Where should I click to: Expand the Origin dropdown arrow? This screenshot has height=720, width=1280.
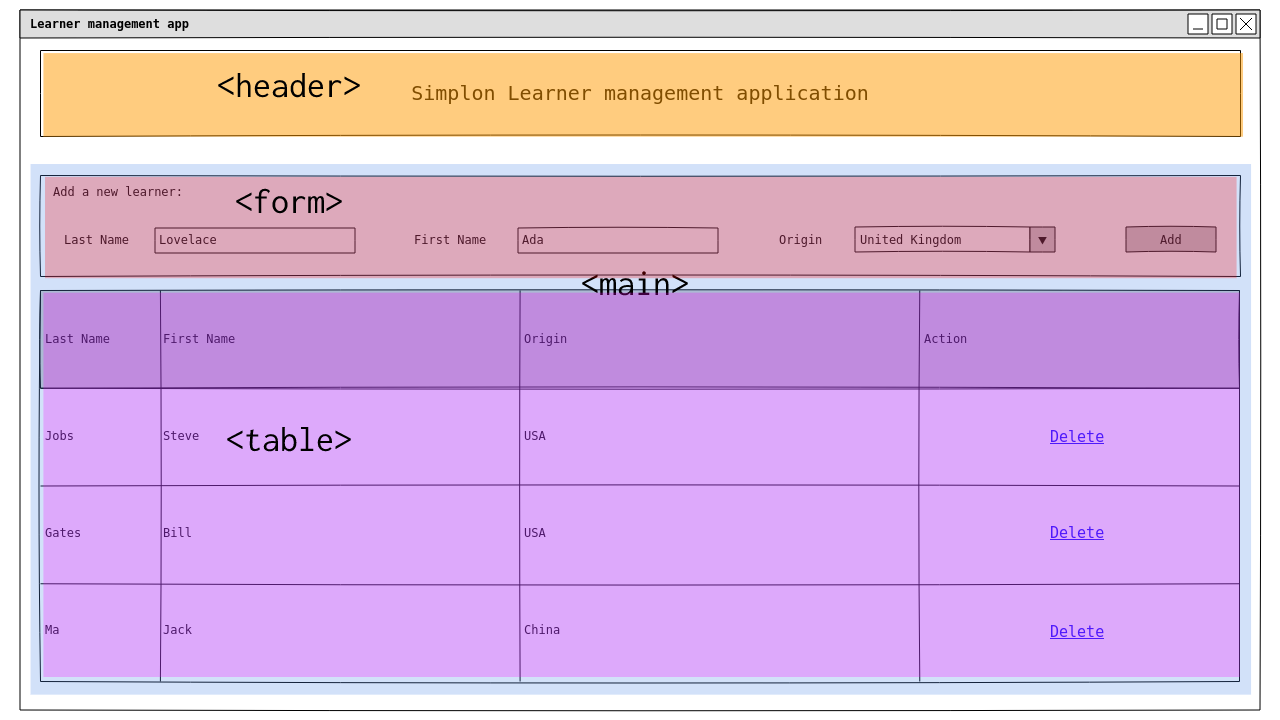click(1042, 240)
